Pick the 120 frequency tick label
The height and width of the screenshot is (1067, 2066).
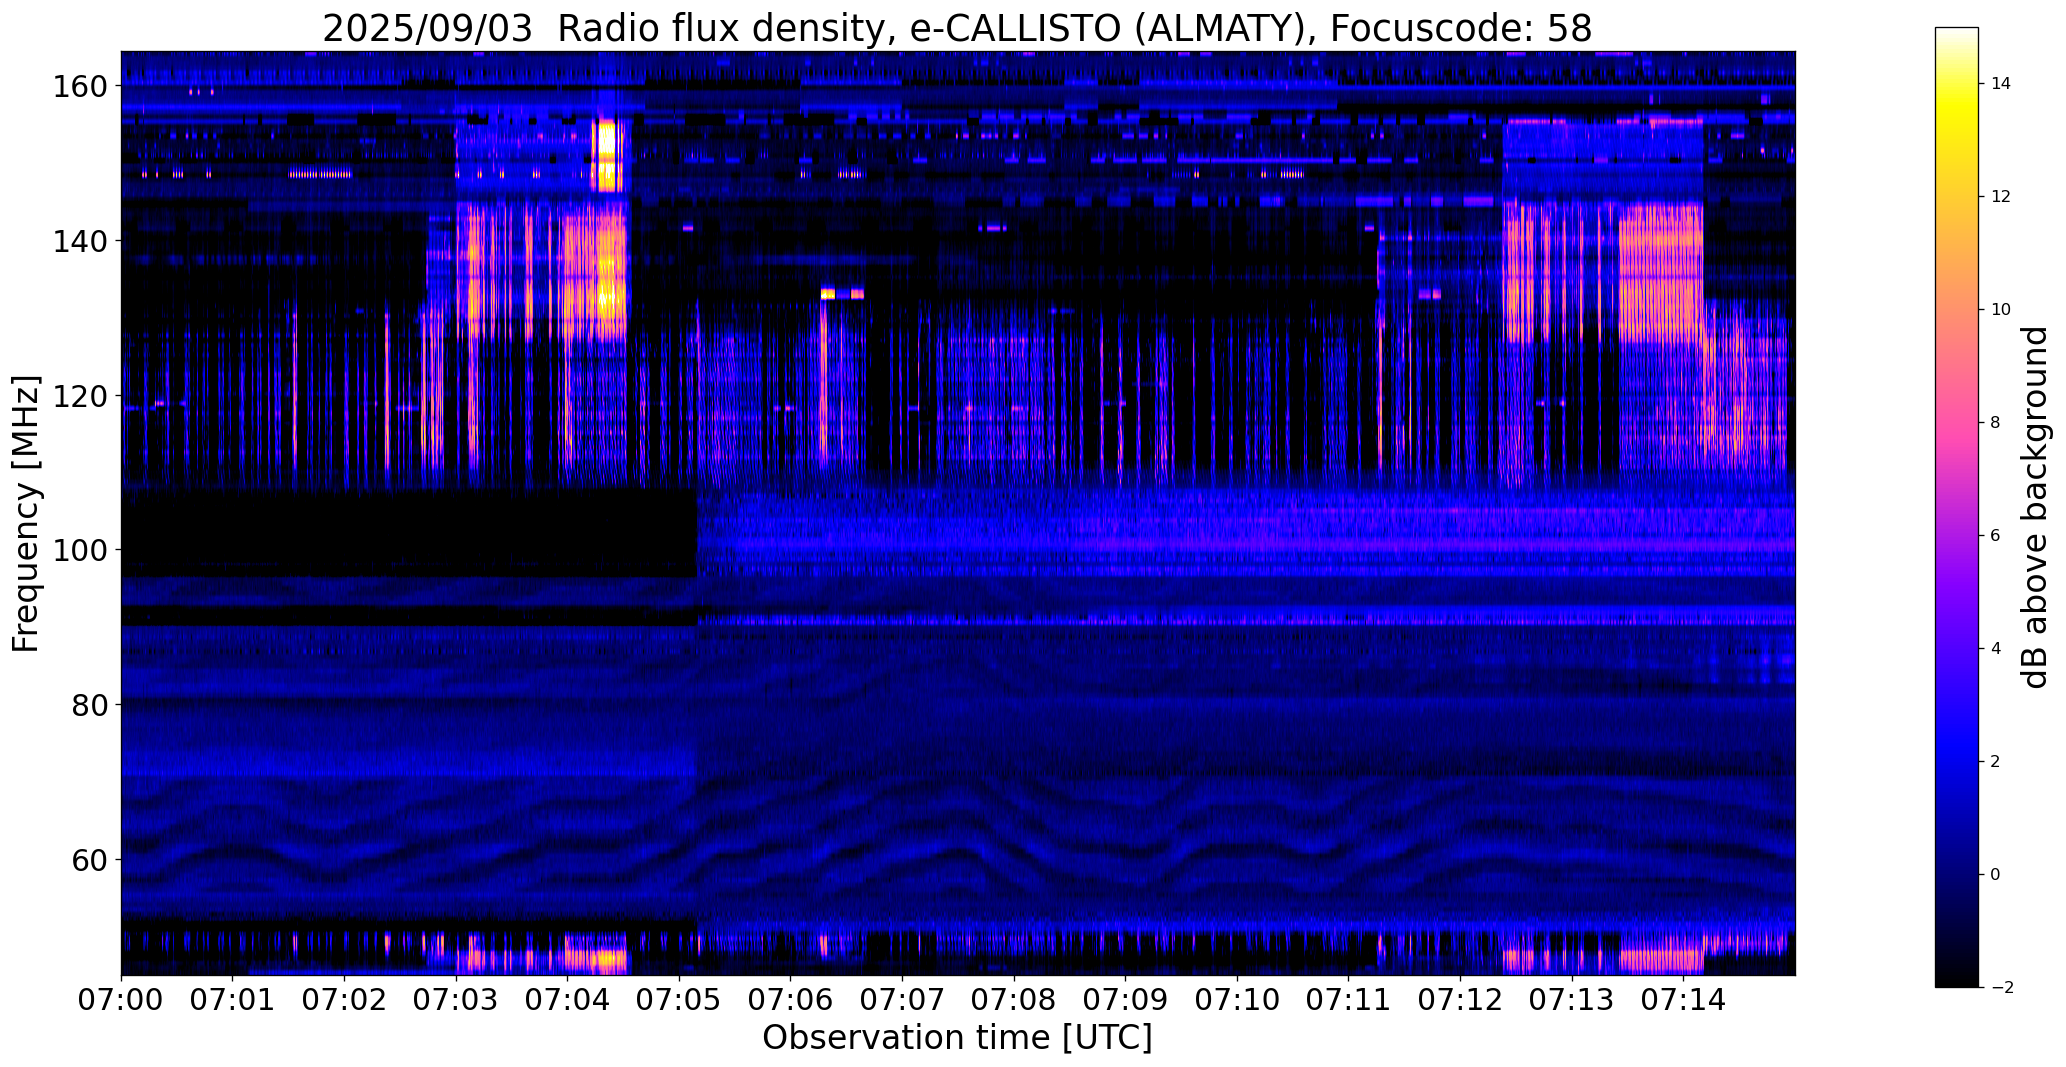[x=81, y=396]
